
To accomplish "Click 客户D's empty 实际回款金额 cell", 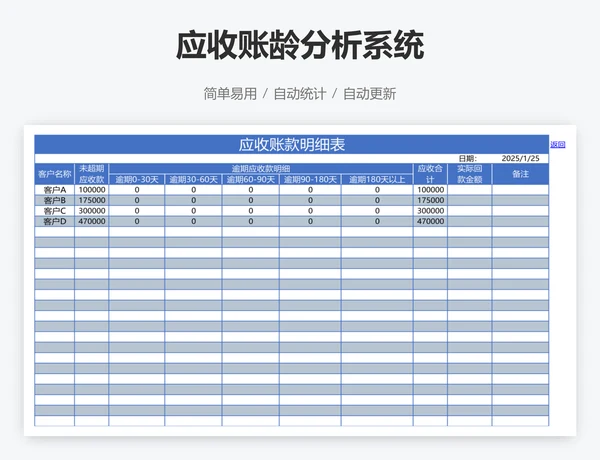I will [470, 221].
